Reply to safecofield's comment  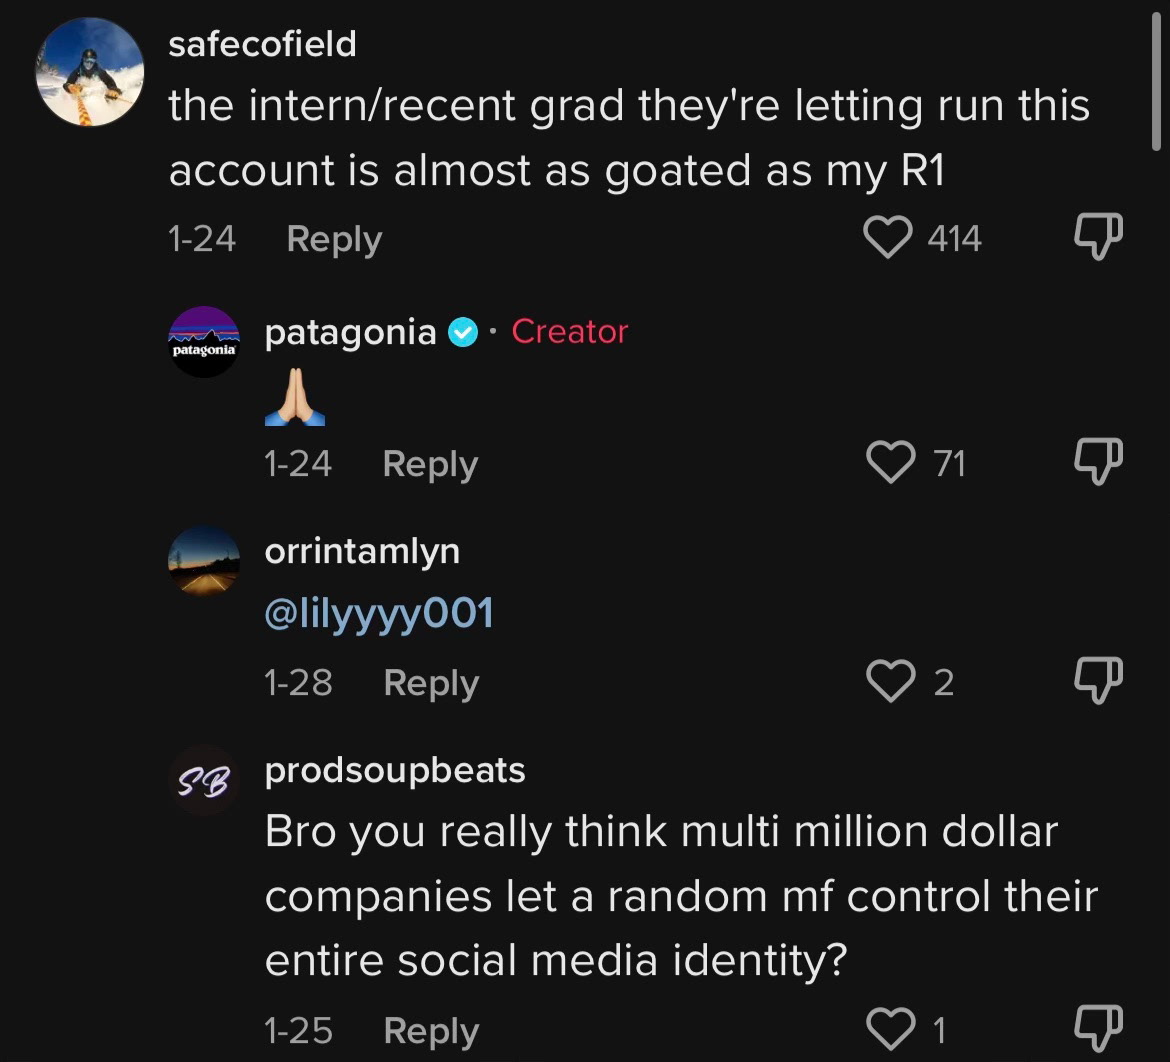(x=334, y=240)
